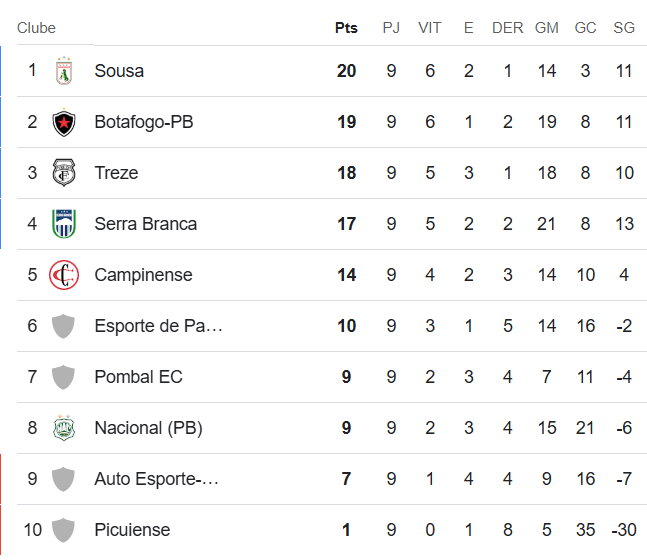Click the GM column header

[x=547, y=28]
